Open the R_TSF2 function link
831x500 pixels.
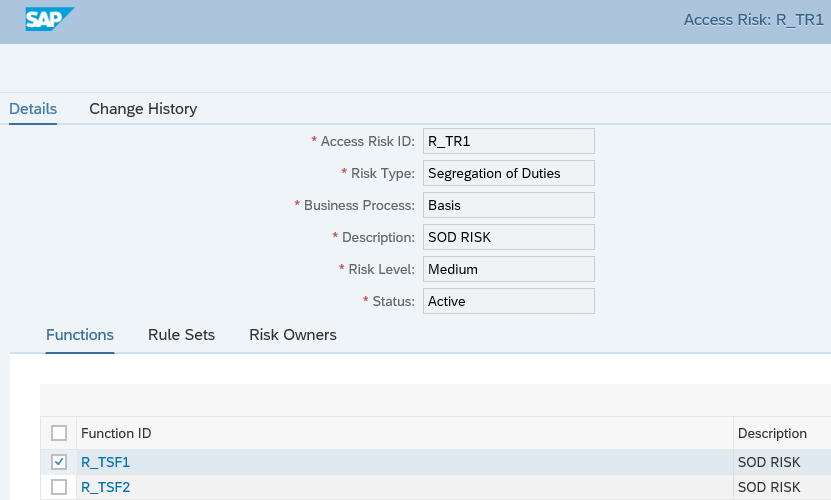coord(105,487)
